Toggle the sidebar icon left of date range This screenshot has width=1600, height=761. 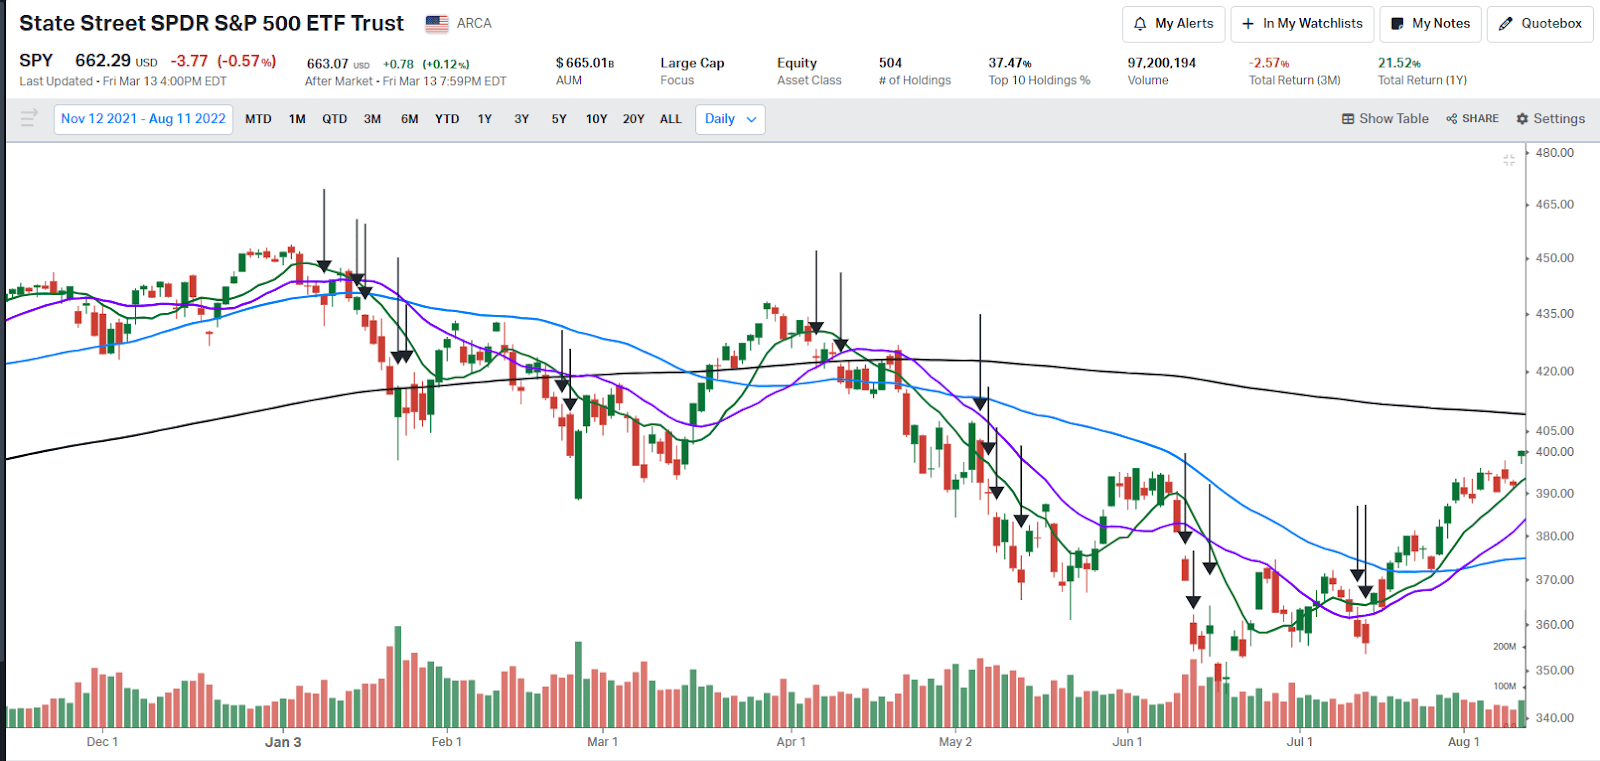[x=29, y=119]
